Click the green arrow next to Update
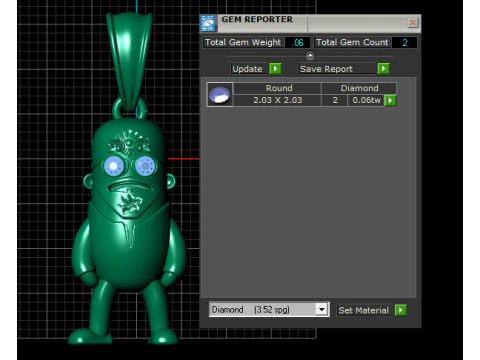 tap(275, 69)
